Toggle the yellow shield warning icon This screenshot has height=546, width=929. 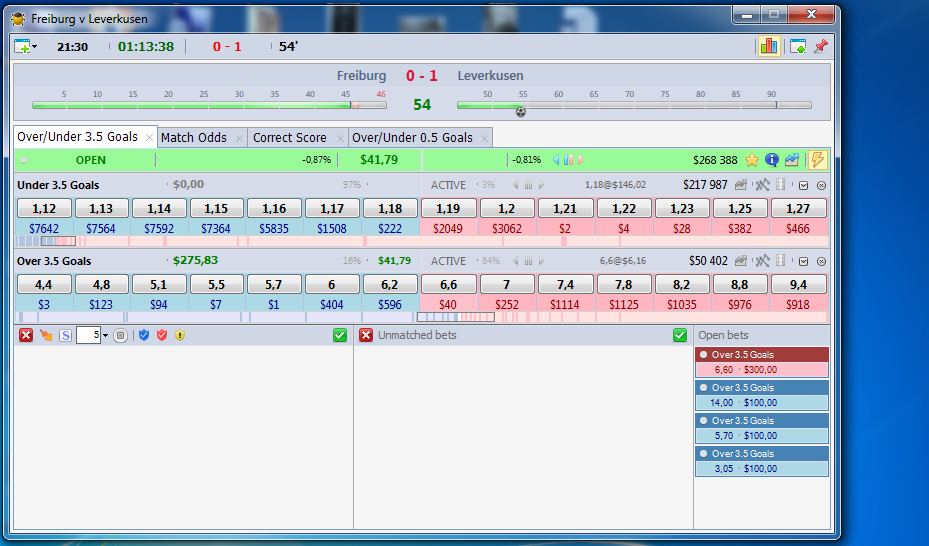pyautogui.click(x=180, y=335)
